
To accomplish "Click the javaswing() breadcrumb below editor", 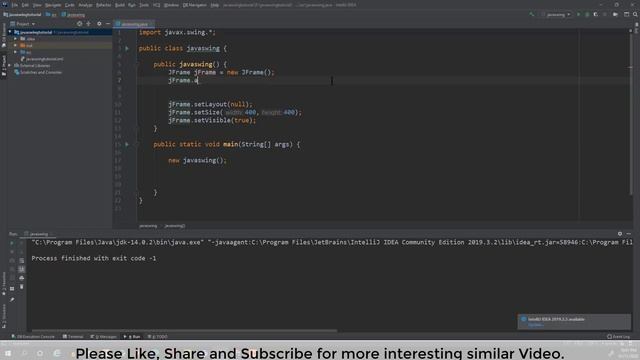I will click(x=175, y=226).
